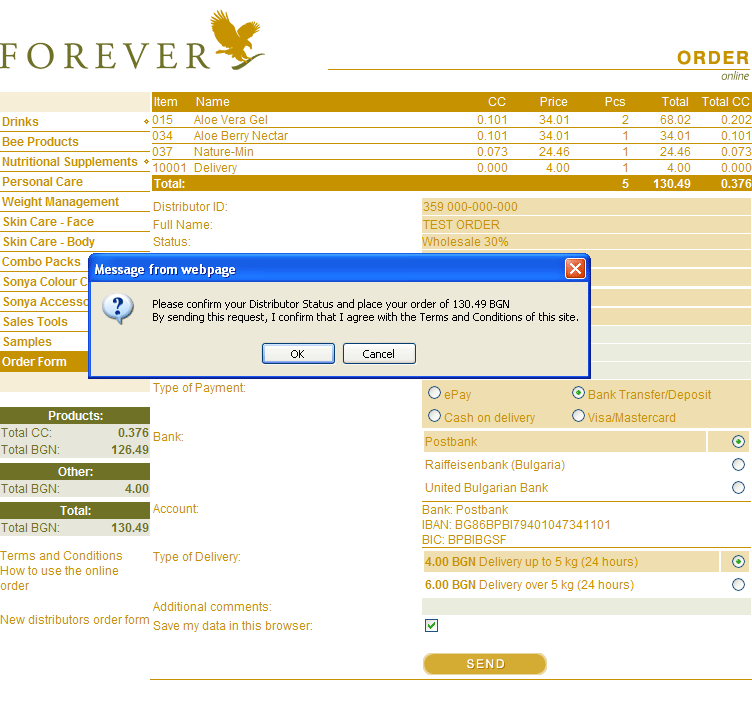This screenshot has width=752, height=721.
Task: Open the Weight Management category
Action: tap(60, 202)
